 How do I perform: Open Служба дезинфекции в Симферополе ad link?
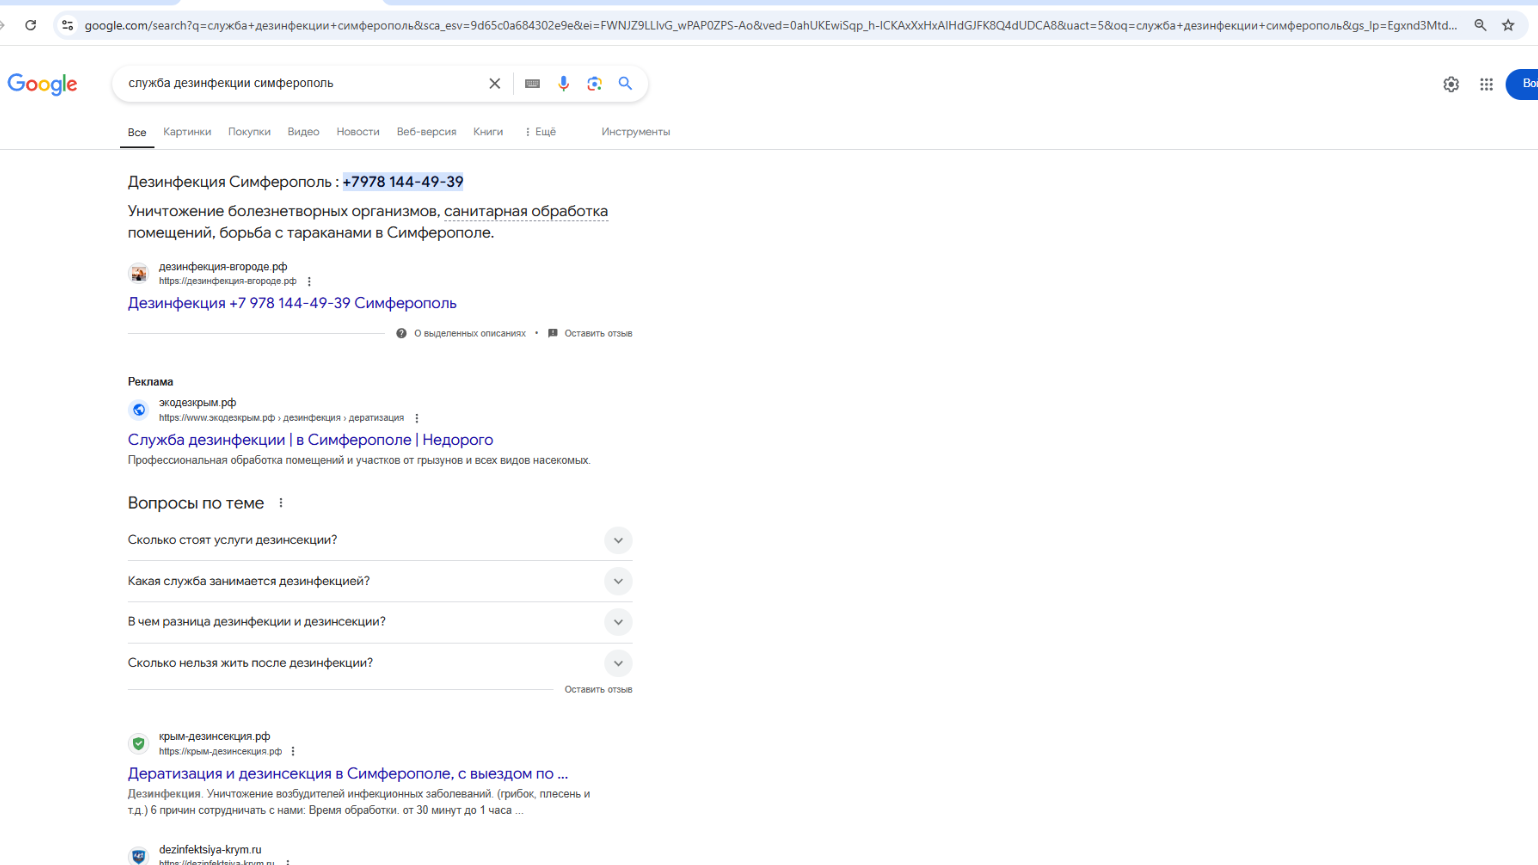[x=310, y=440]
